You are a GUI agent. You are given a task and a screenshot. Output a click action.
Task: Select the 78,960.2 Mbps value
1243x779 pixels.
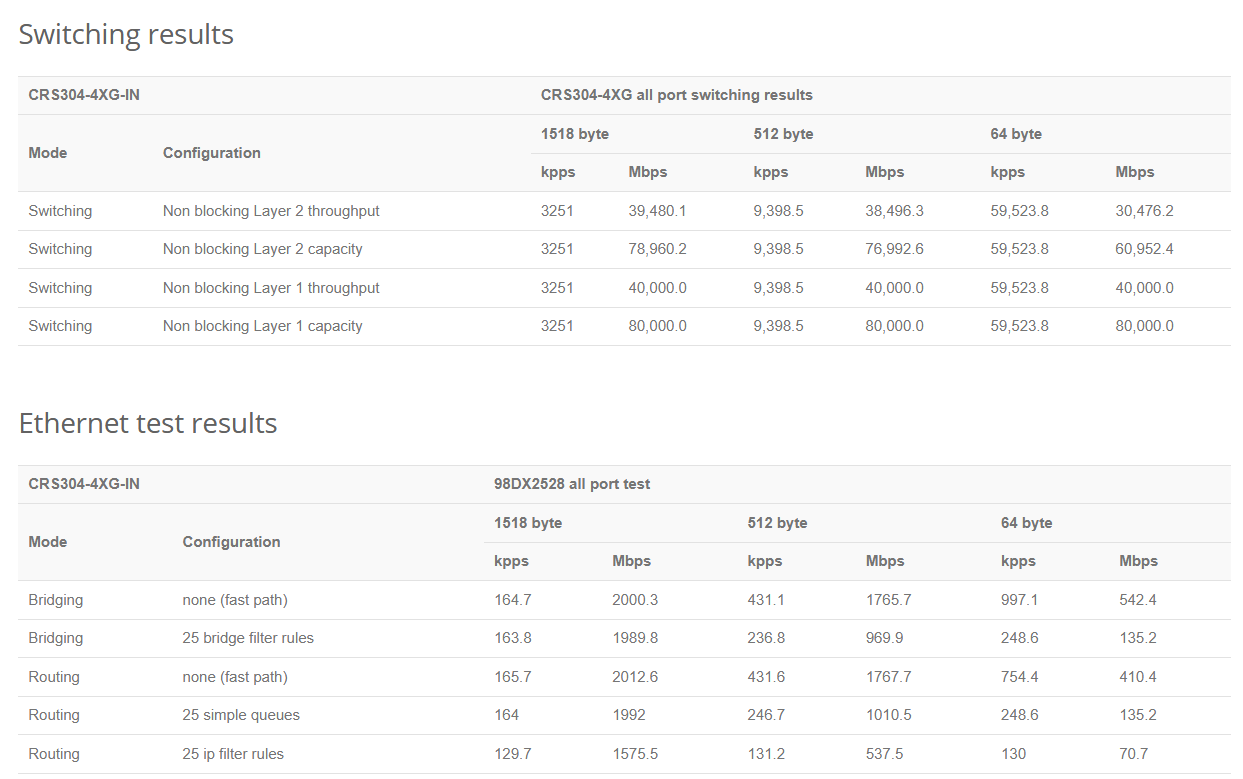coord(657,250)
